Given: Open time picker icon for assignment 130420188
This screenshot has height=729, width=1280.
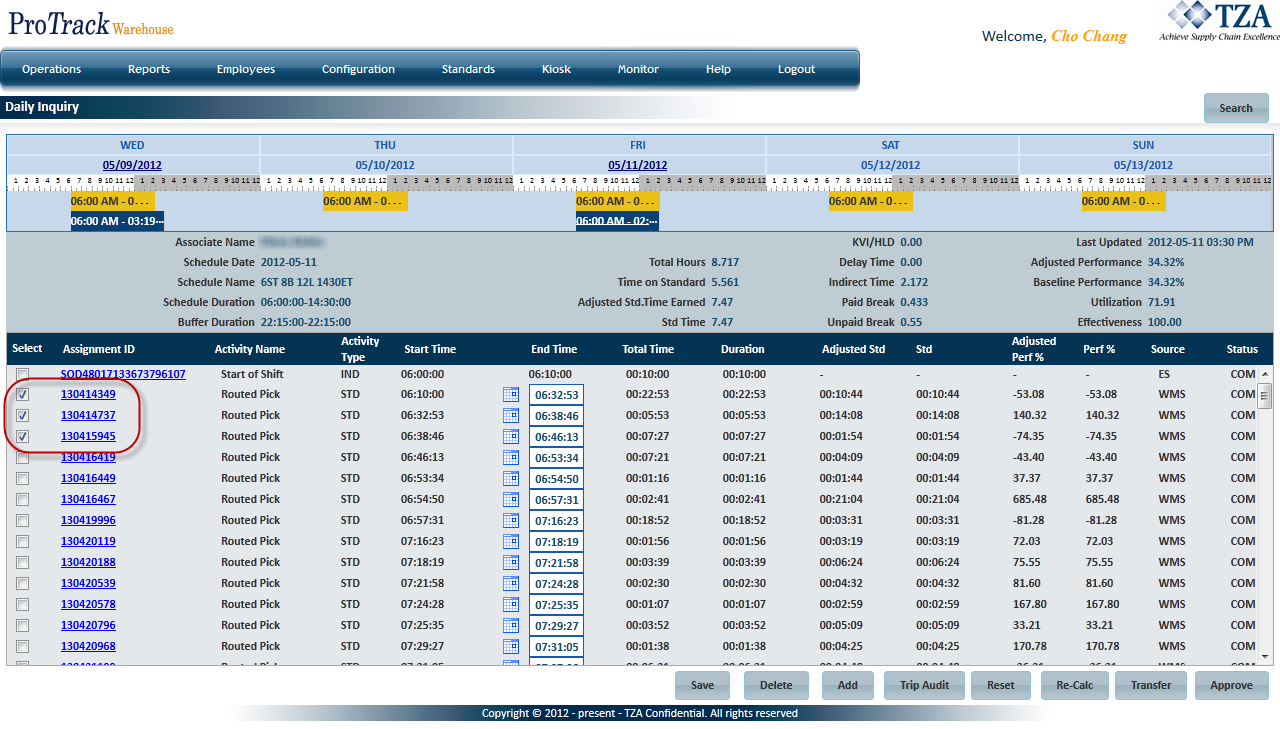Looking at the screenshot, I should tap(510, 563).
